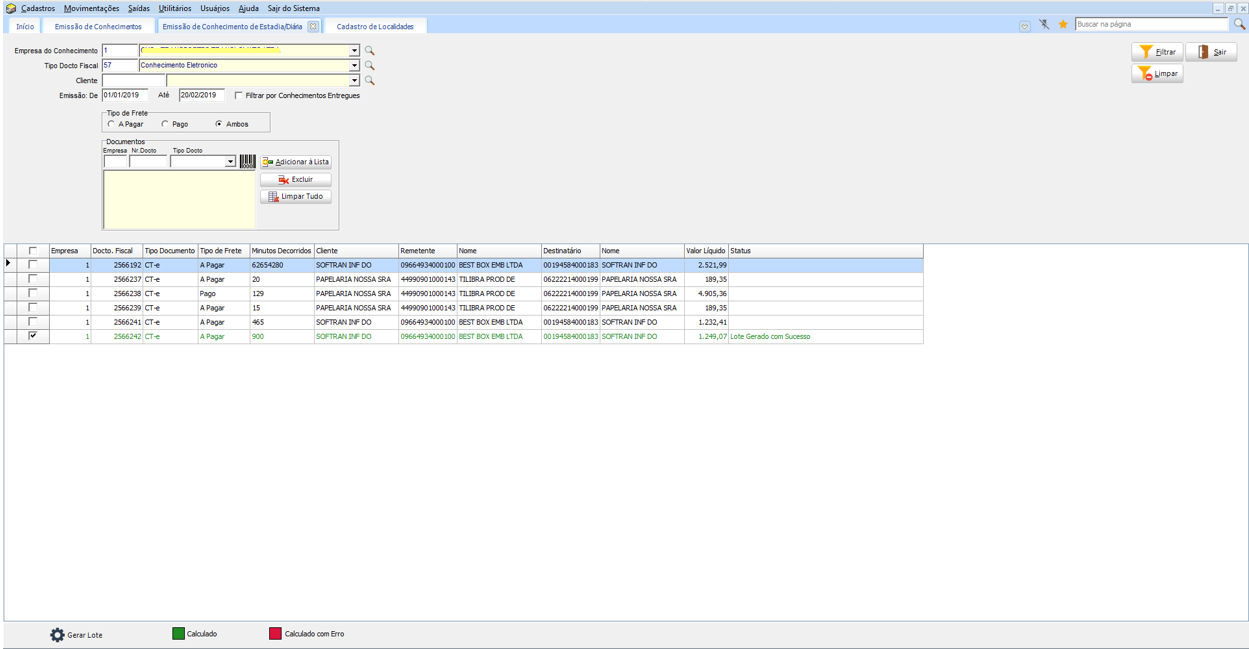Click the favorites star icon in top bar
Image resolution: width=1249 pixels, height=649 pixels.
pyautogui.click(x=1063, y=25)
